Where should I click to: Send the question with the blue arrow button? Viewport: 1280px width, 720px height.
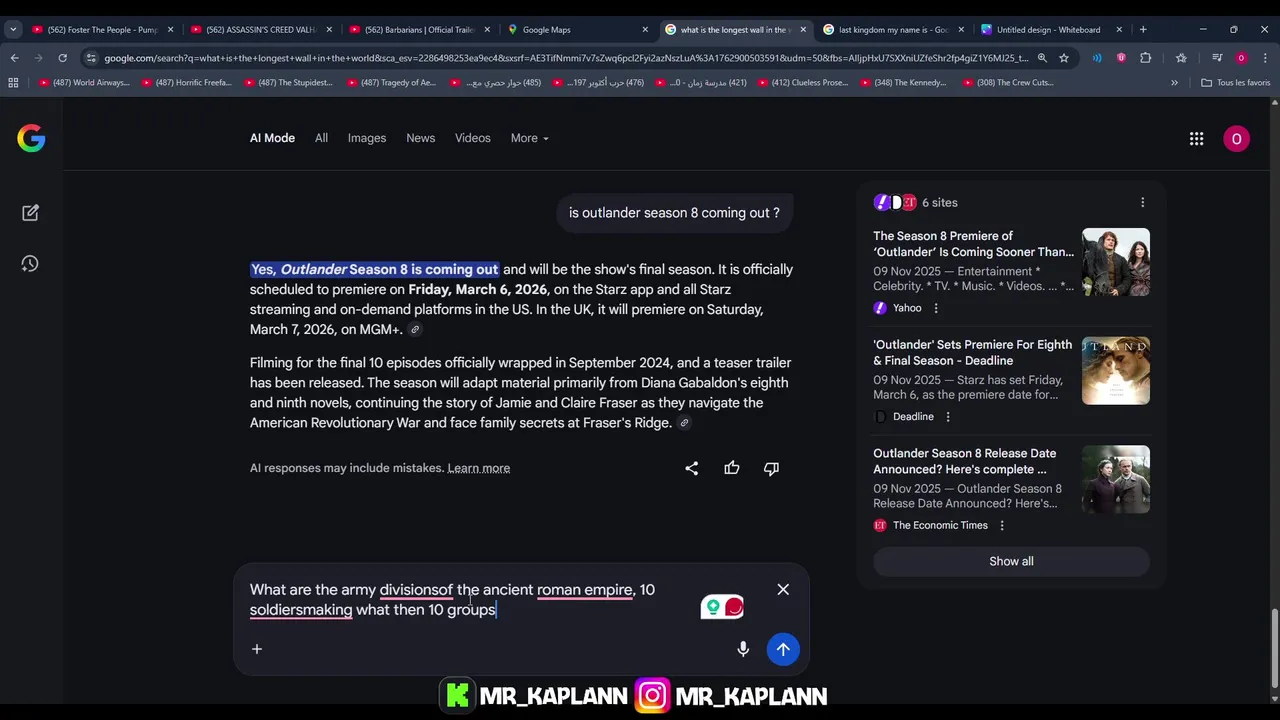[x=783, y=649]
